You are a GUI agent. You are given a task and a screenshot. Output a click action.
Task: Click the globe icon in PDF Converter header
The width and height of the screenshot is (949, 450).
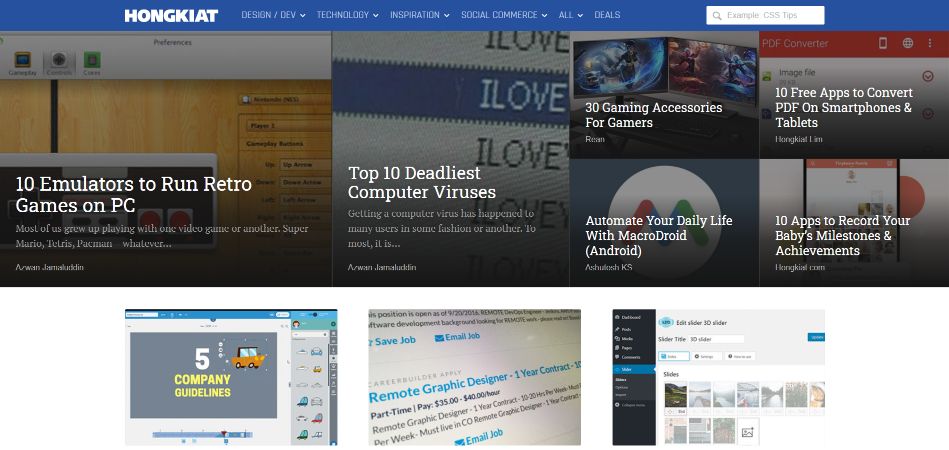908,43
